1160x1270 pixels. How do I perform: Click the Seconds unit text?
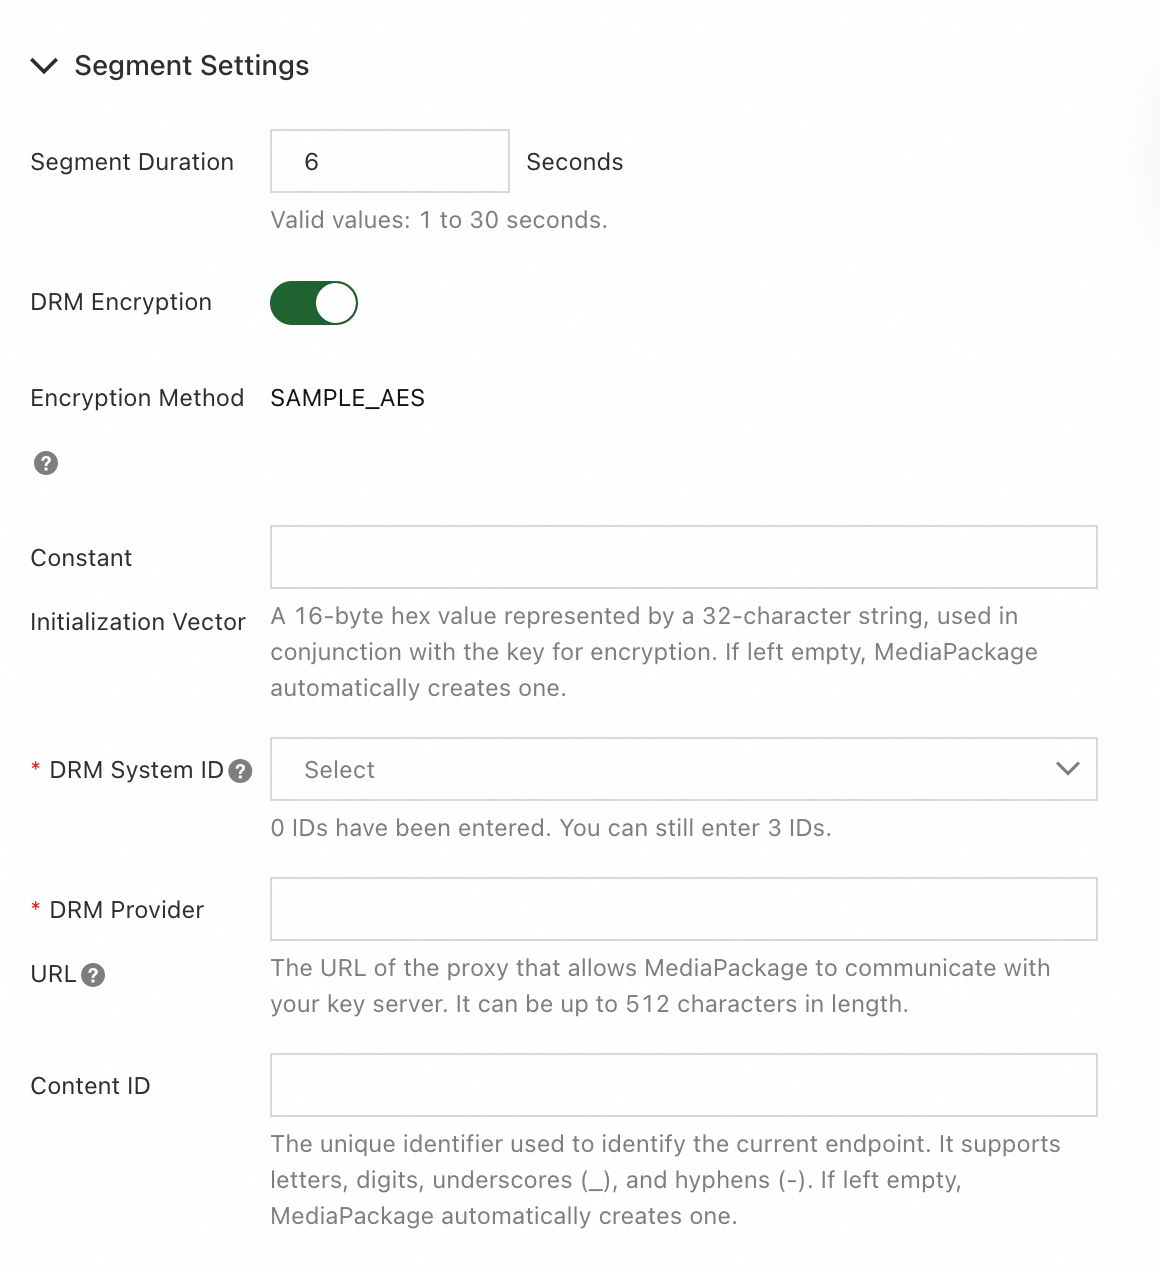click(574, 162)
